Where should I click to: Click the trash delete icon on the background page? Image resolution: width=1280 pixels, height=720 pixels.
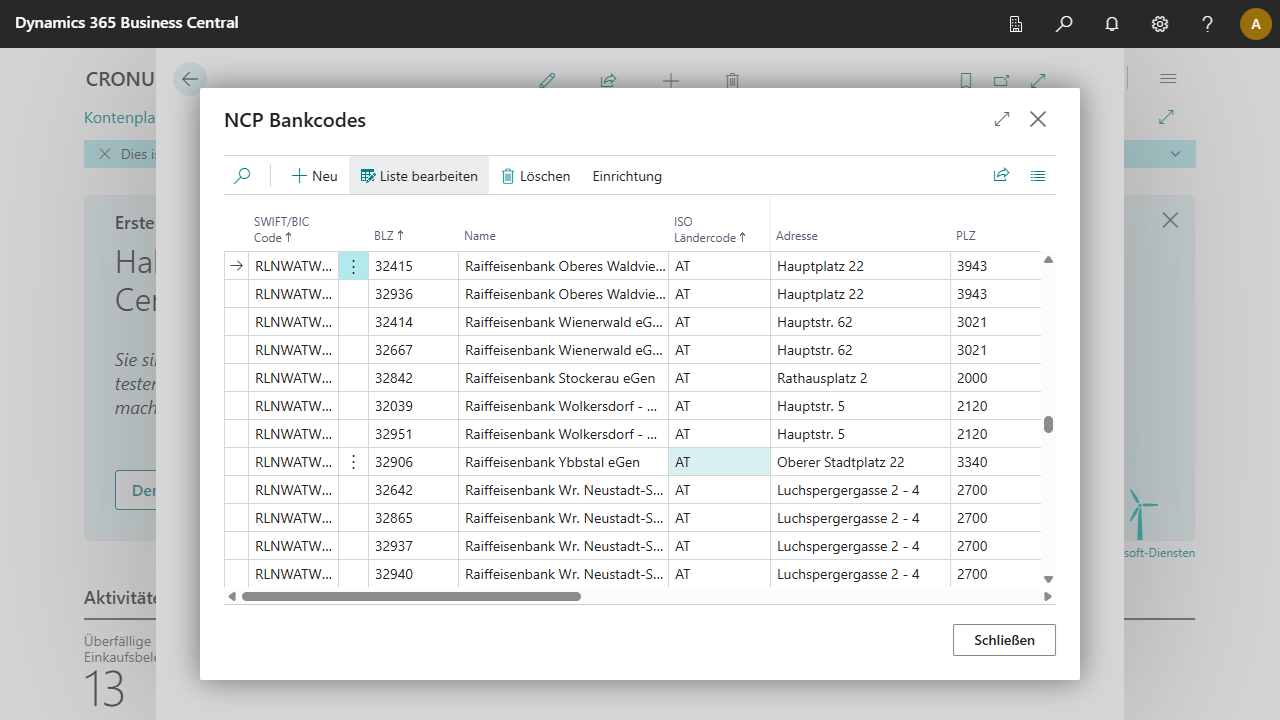pos(732,81)
